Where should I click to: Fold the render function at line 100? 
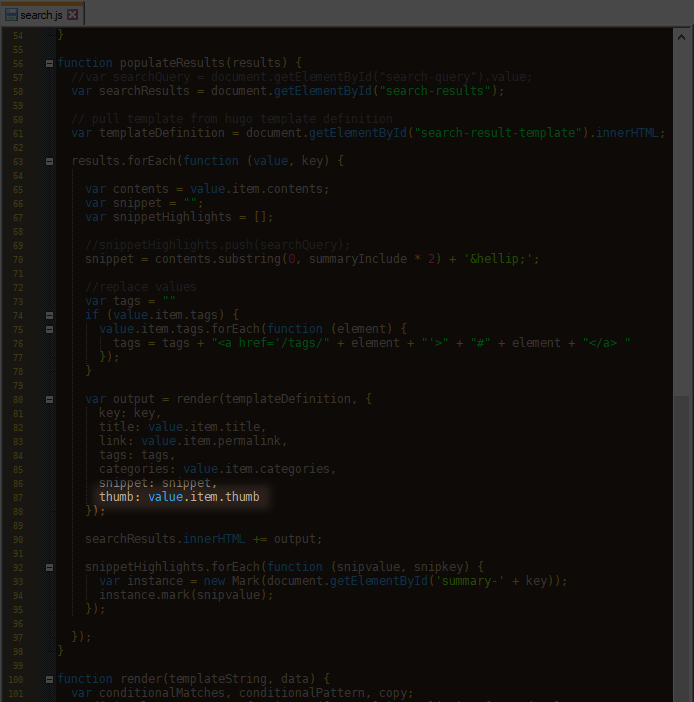point(49,678)
